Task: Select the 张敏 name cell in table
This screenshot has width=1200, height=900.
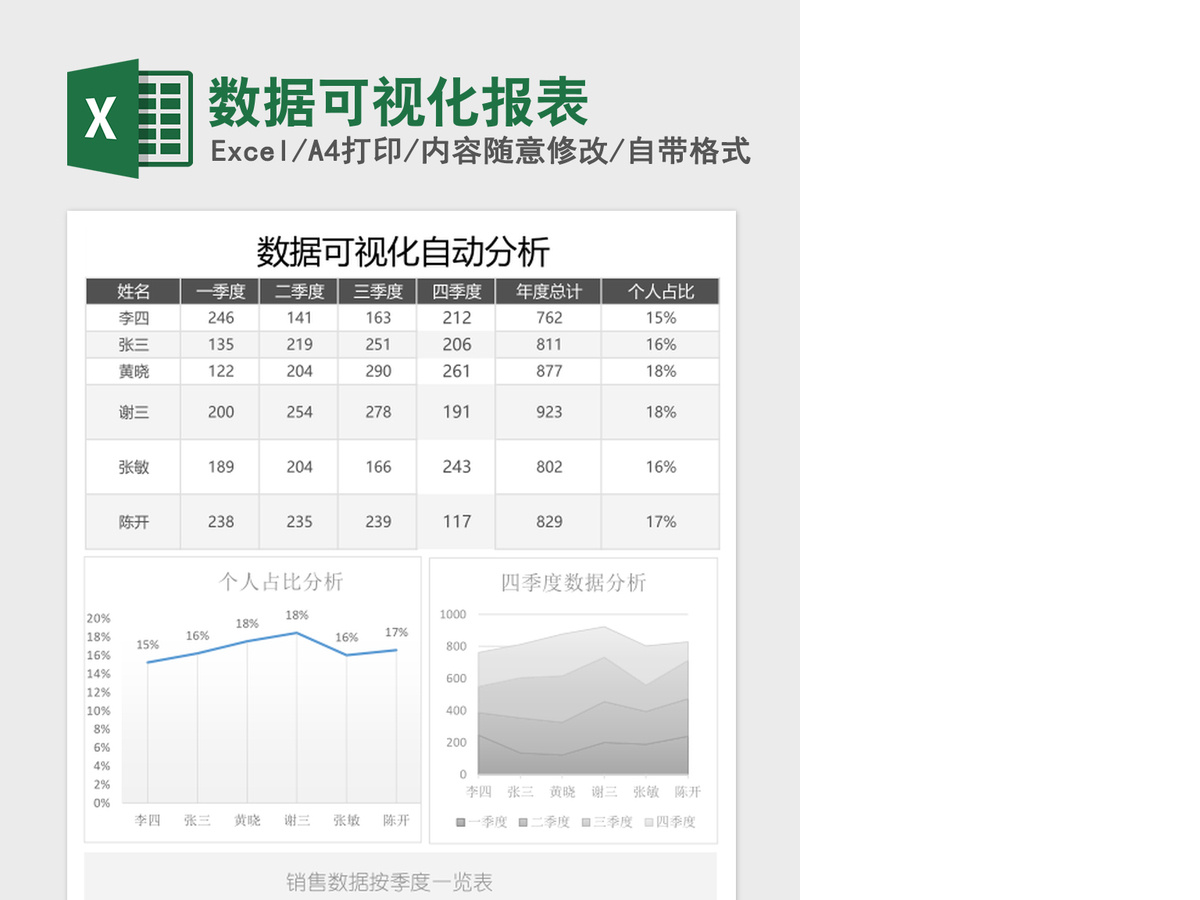Action: (133, 467)
